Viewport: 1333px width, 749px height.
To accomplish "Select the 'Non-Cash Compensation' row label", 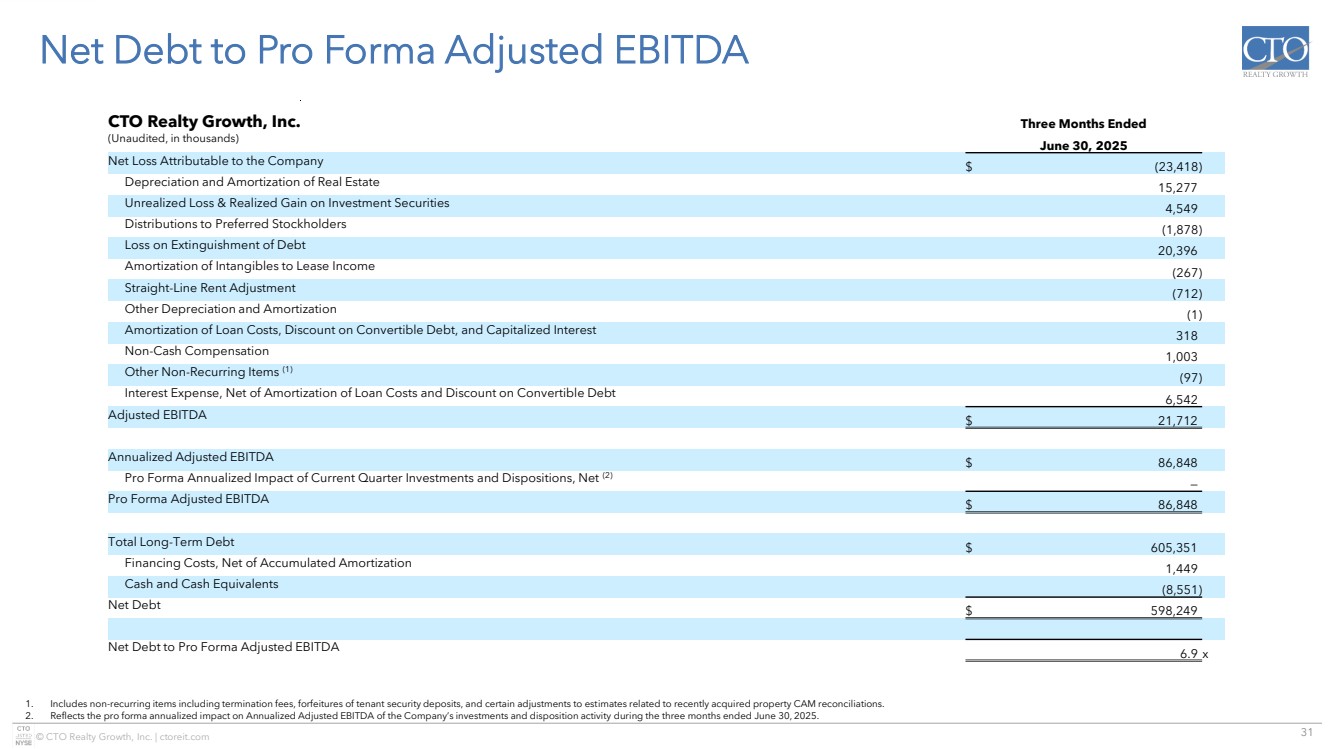I will [196, 351].
